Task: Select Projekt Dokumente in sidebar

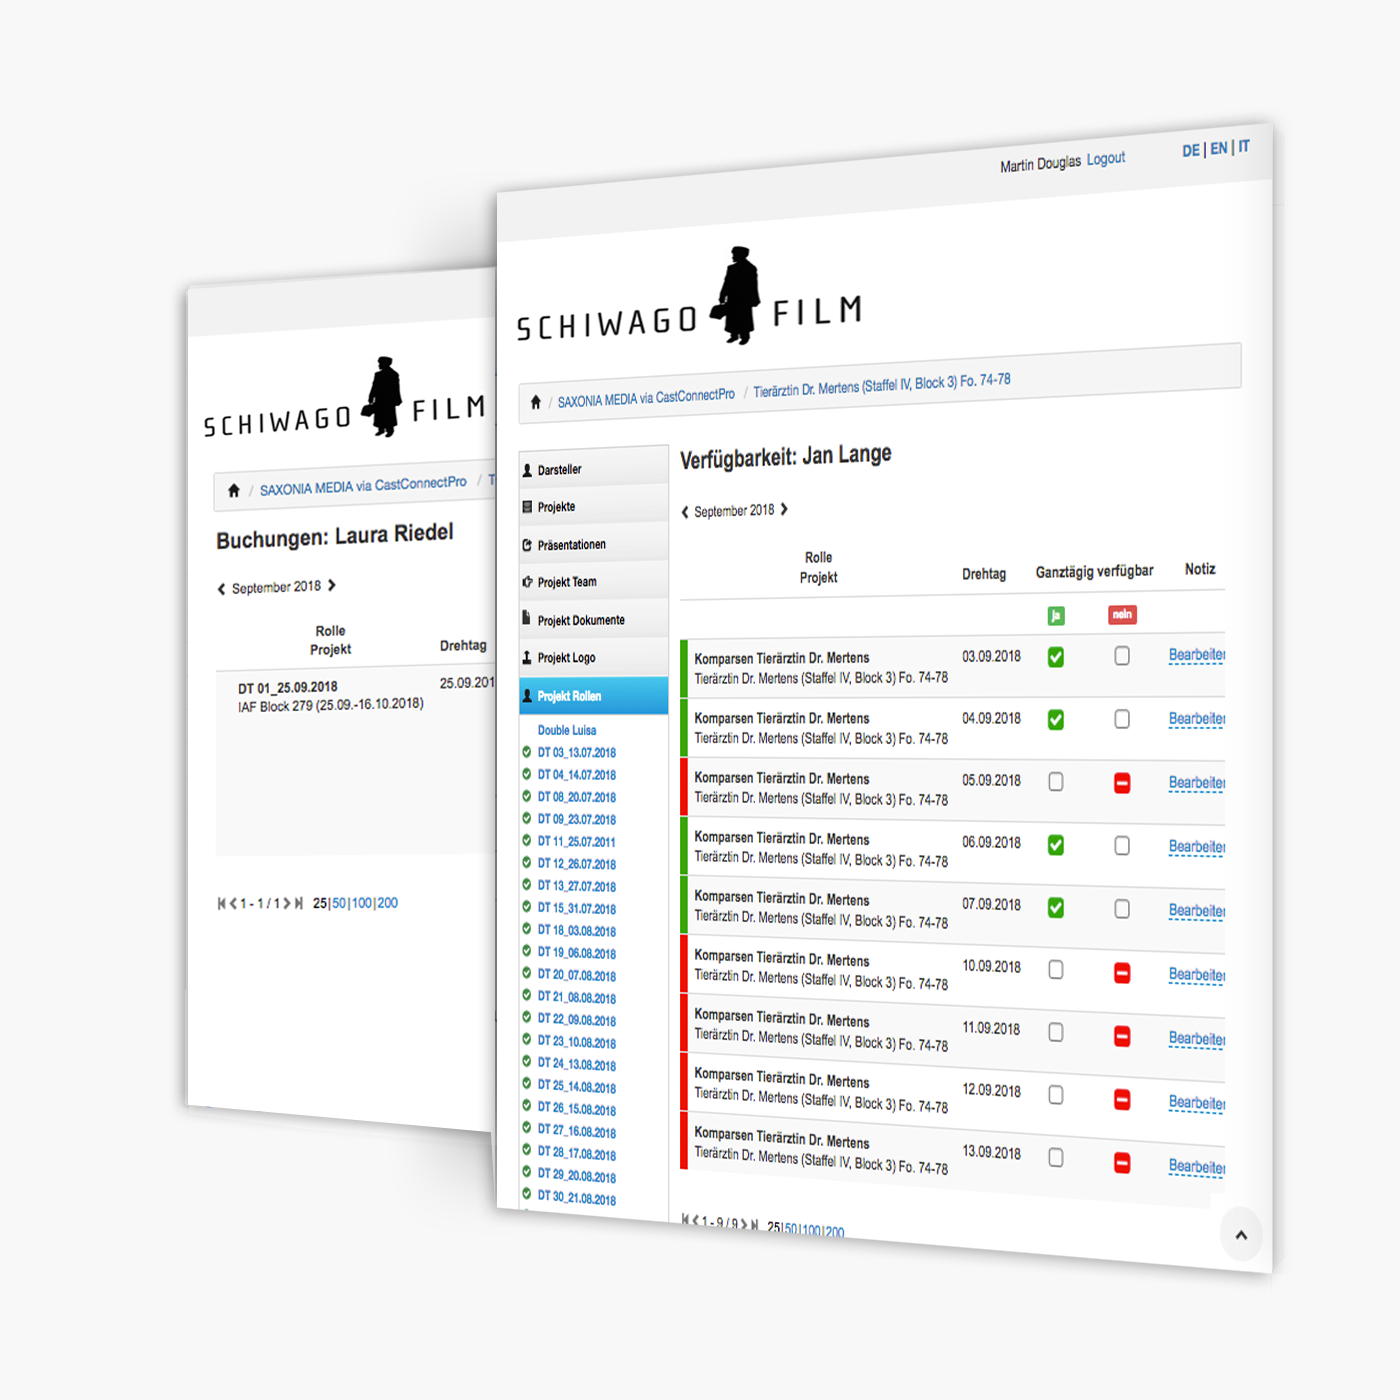Action: coord(580,620)
